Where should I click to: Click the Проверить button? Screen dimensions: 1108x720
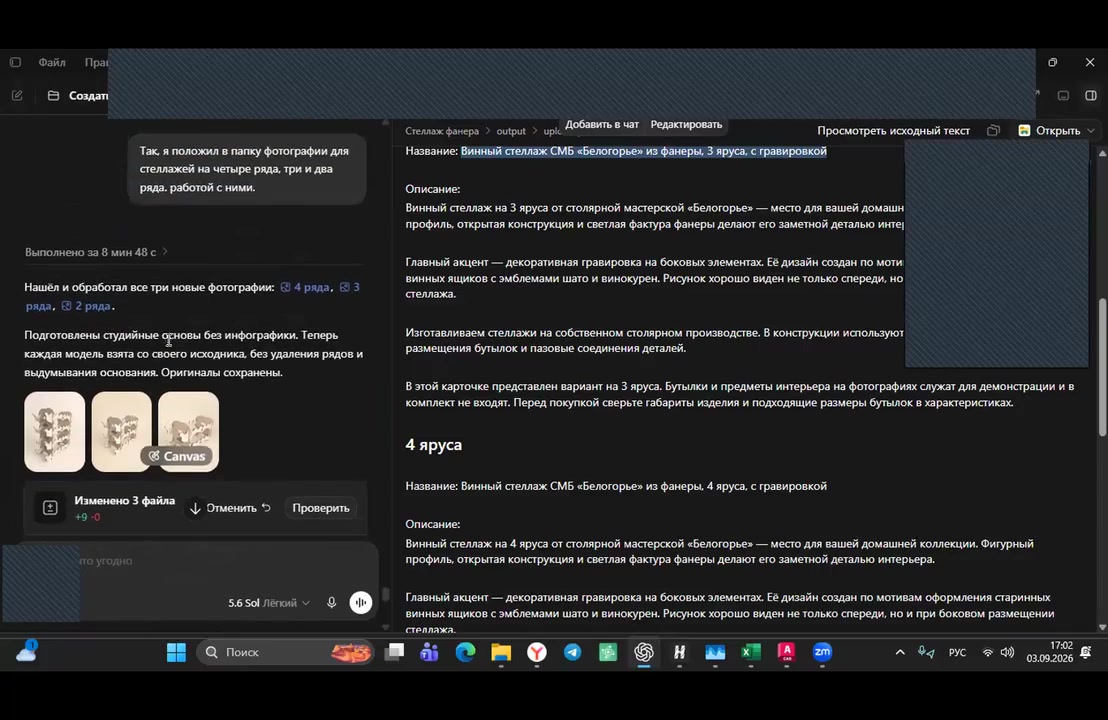321,508
